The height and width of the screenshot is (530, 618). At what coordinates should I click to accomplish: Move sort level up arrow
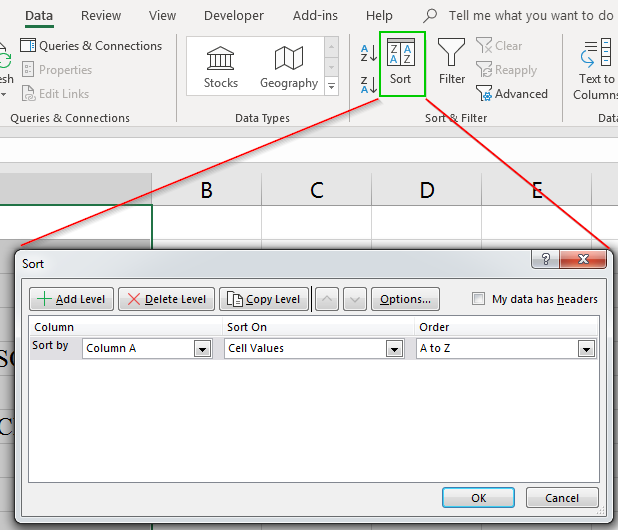[x=327, y=299]
